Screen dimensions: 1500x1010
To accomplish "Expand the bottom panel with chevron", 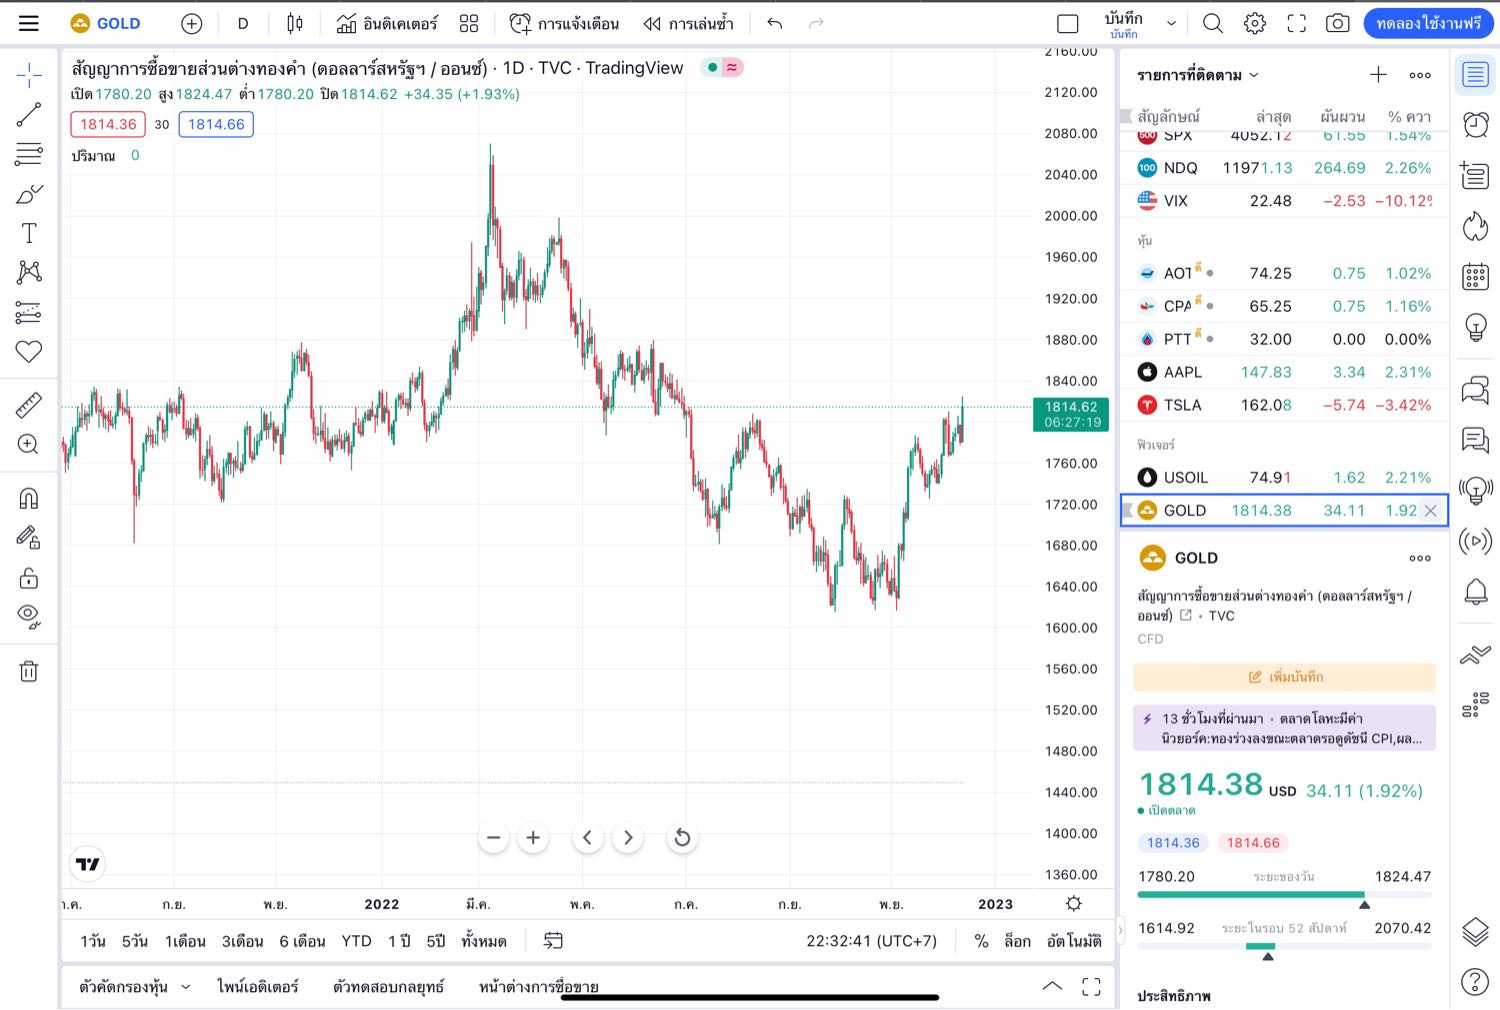I will pos(1052,986).
